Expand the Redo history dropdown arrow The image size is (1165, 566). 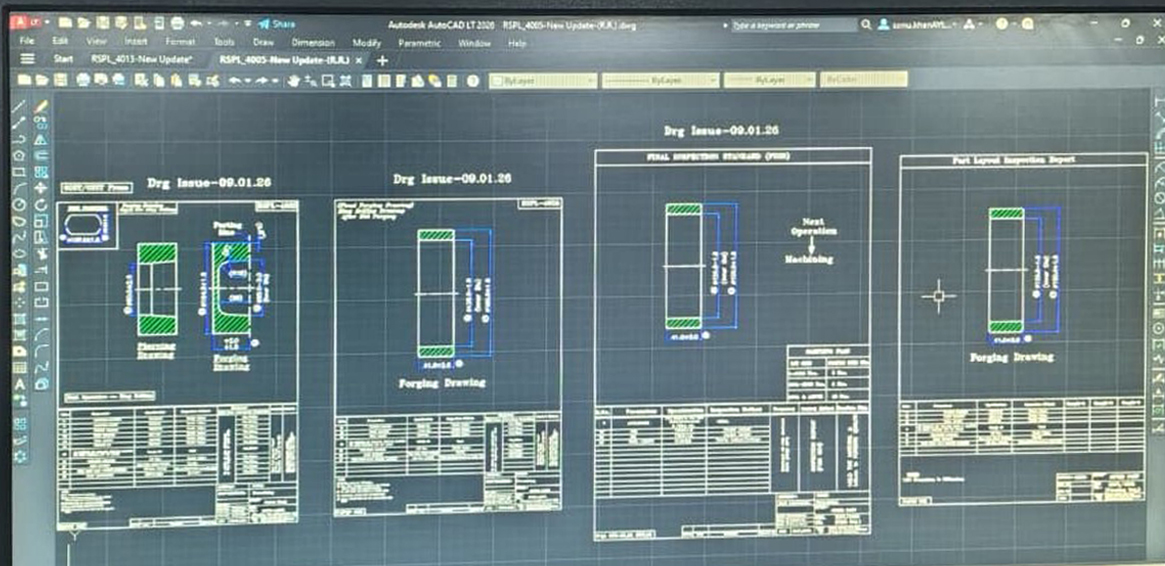(275, 79)
